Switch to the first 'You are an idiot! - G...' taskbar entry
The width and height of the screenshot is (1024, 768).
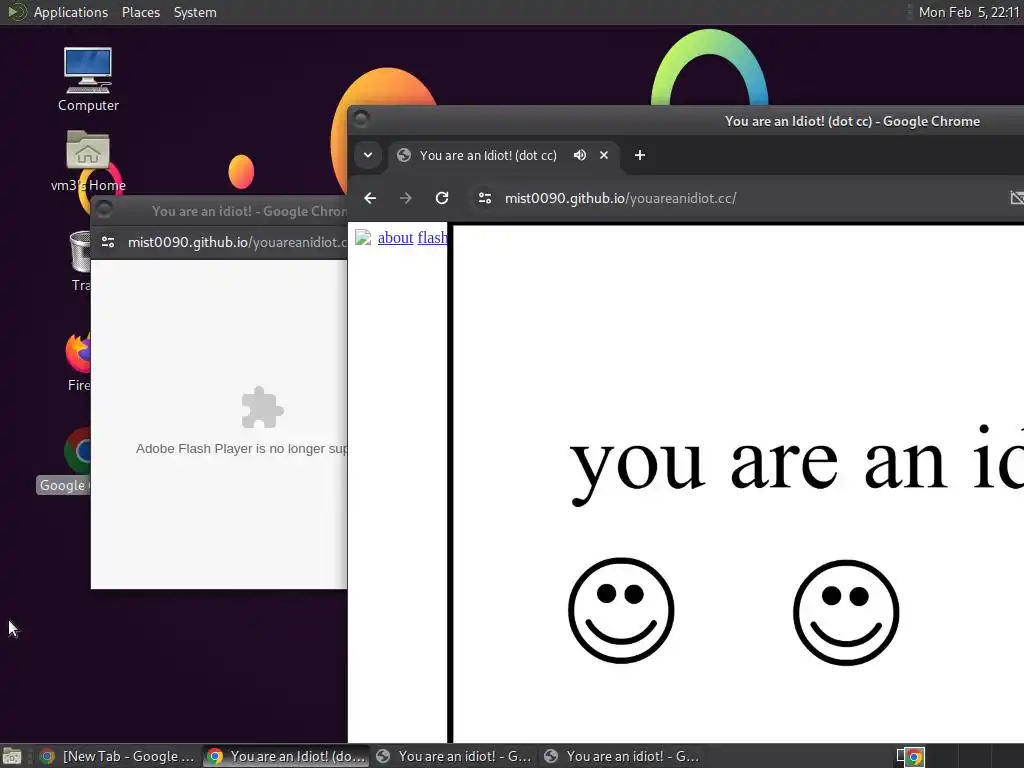pyautogui.click(x=454, y=756)
